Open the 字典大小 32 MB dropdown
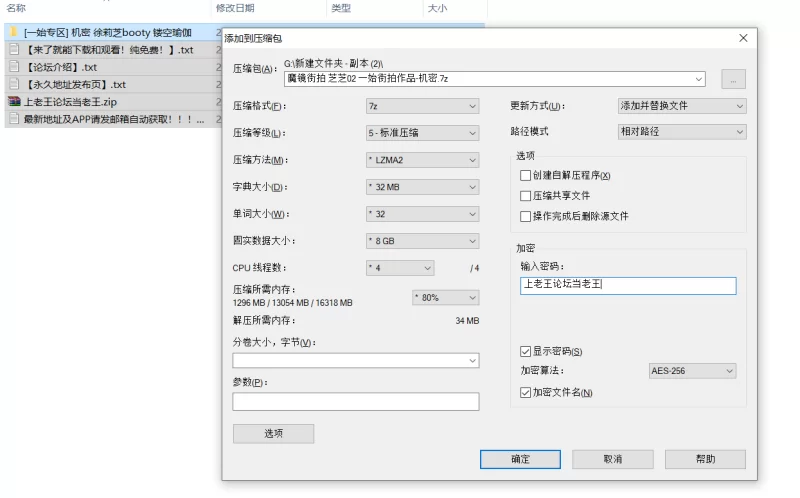 [x=422, y=187]
